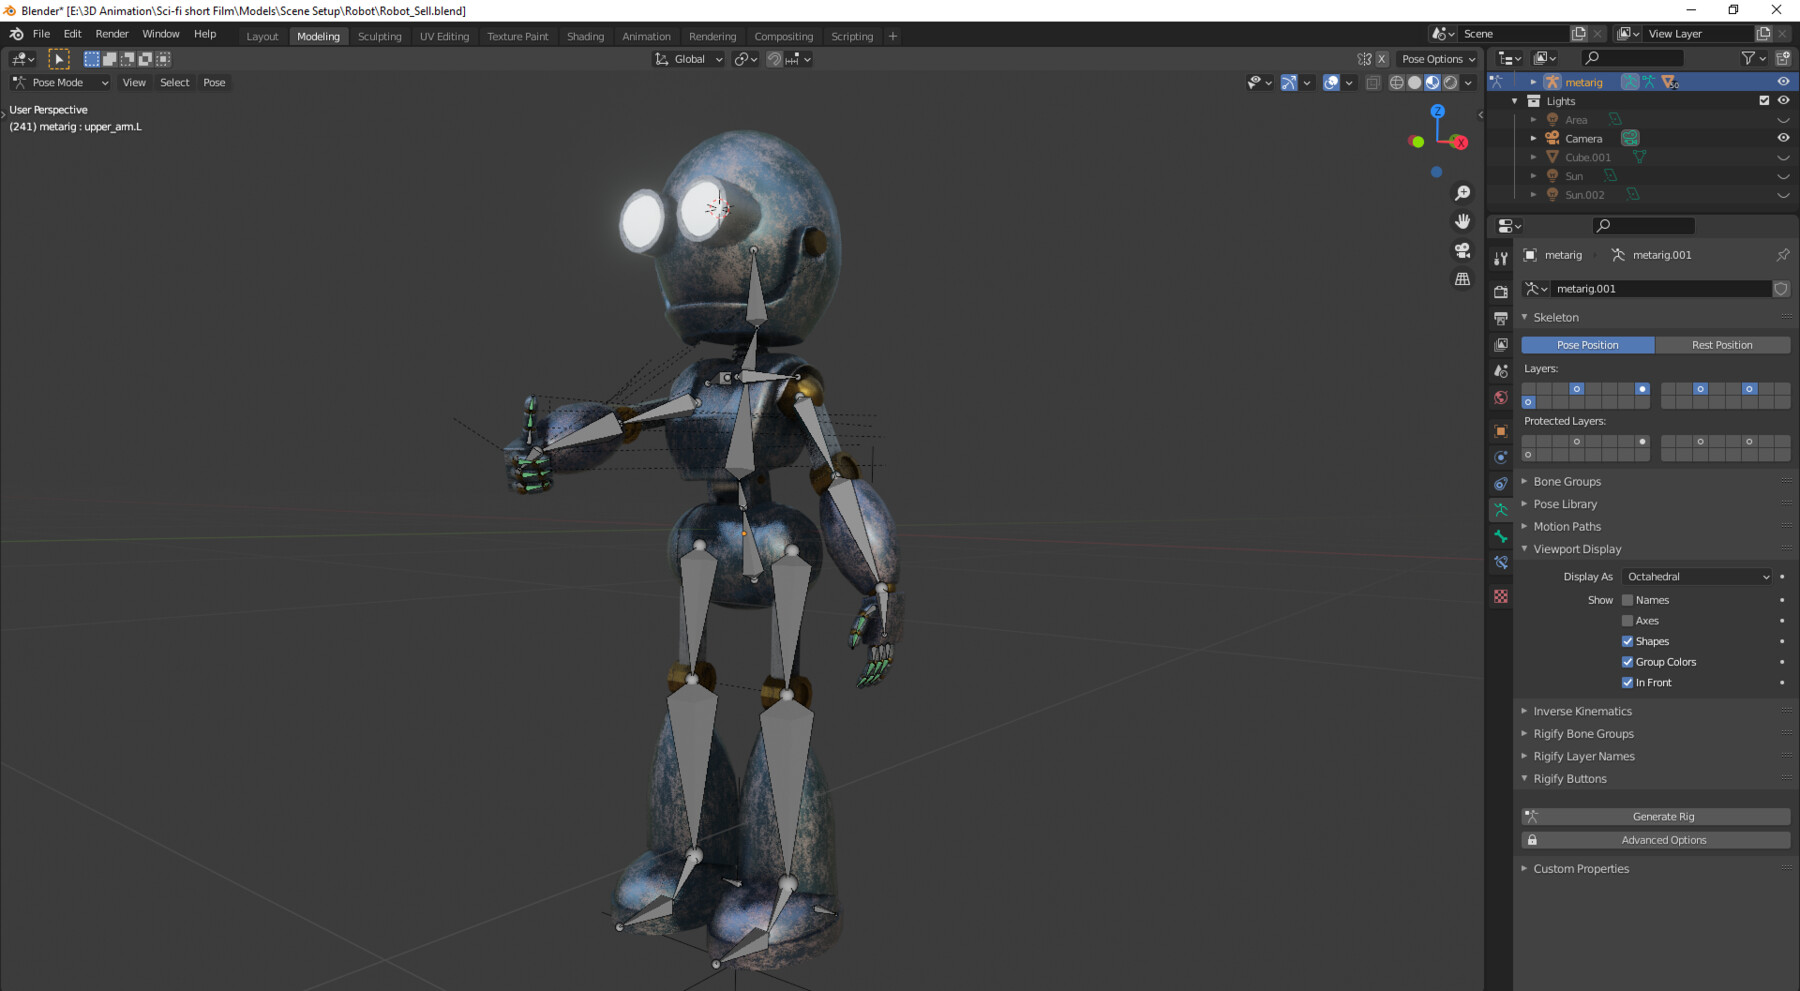1800x991 pixels.
Task: Open the World Properties tab
Action: pos(1501,398)
